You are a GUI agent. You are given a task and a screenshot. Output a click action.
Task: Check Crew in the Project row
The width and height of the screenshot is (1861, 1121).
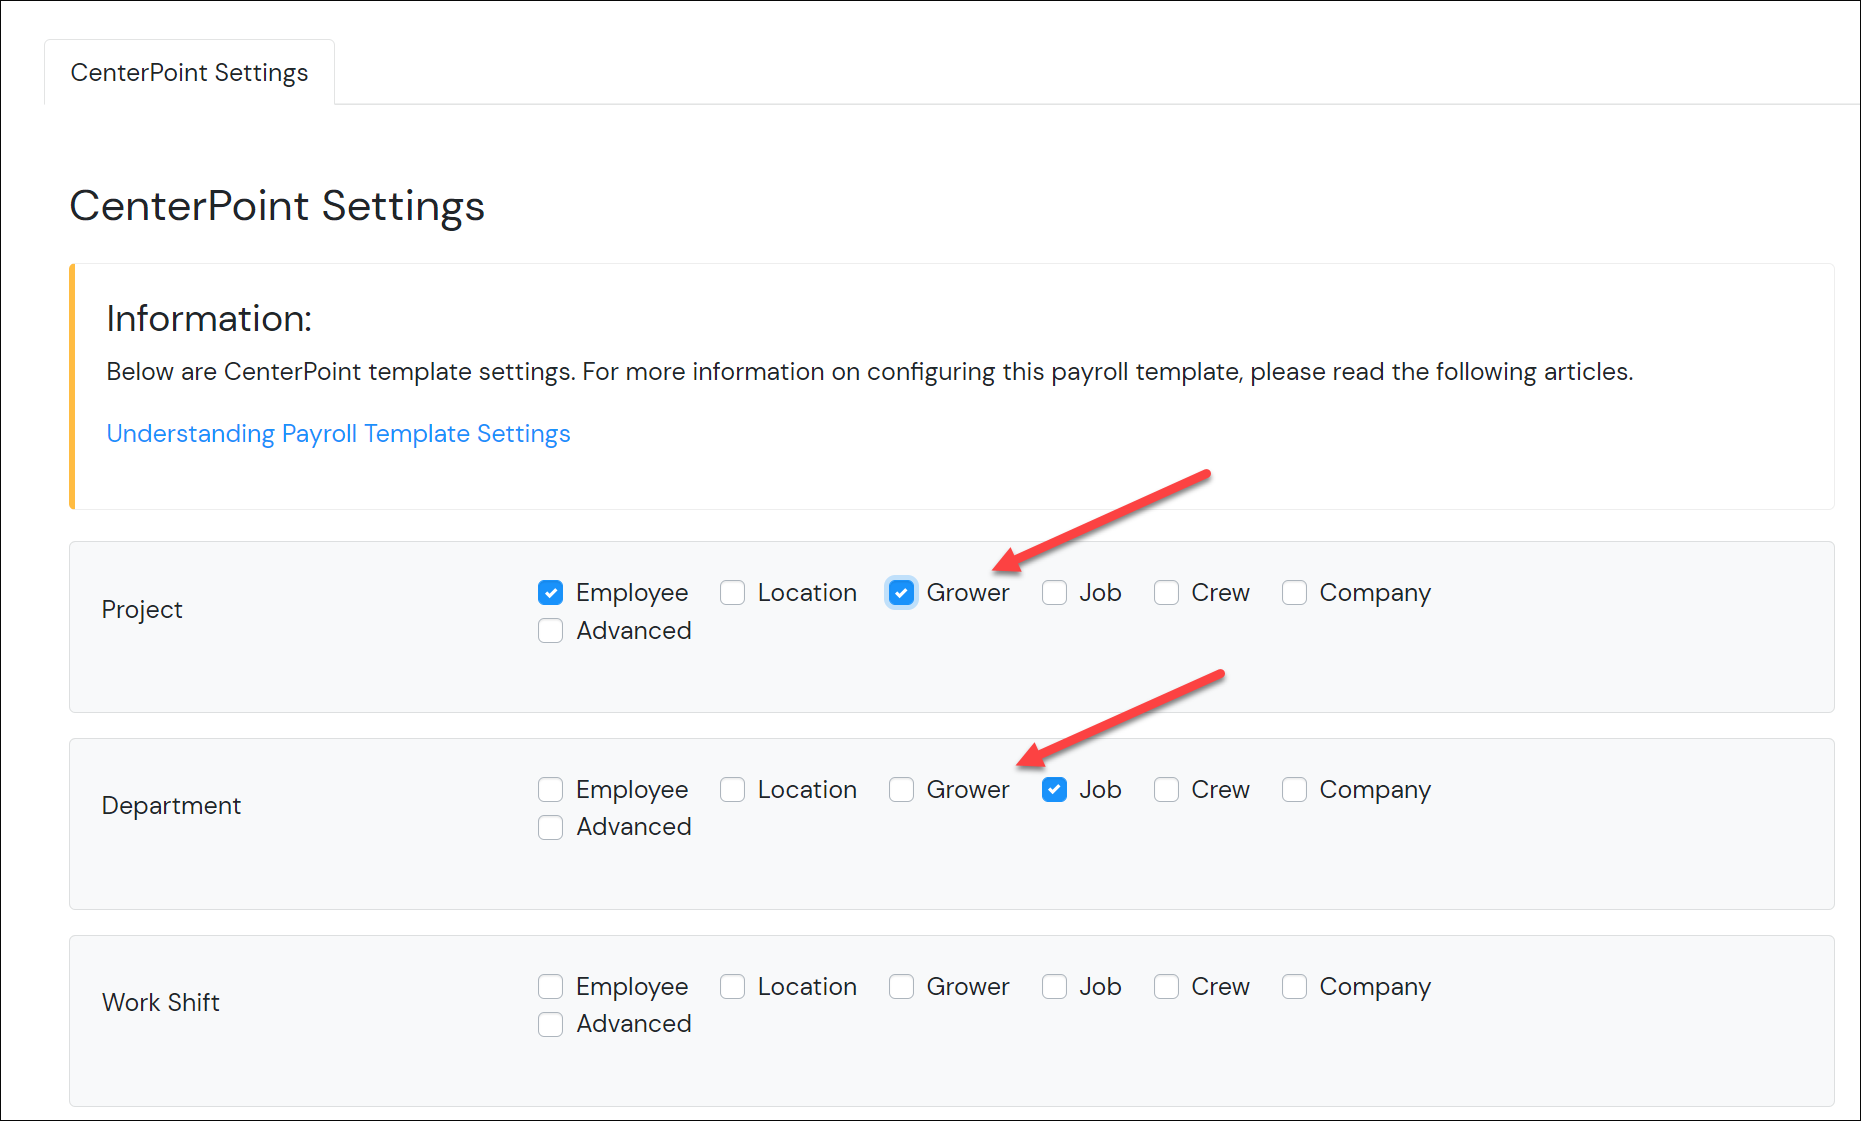point(1167,593)
